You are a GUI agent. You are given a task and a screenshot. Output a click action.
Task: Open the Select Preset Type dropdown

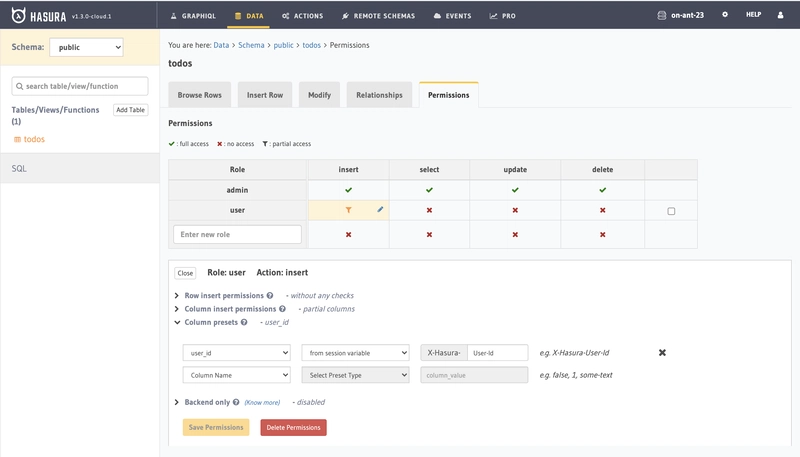point(356,375)
